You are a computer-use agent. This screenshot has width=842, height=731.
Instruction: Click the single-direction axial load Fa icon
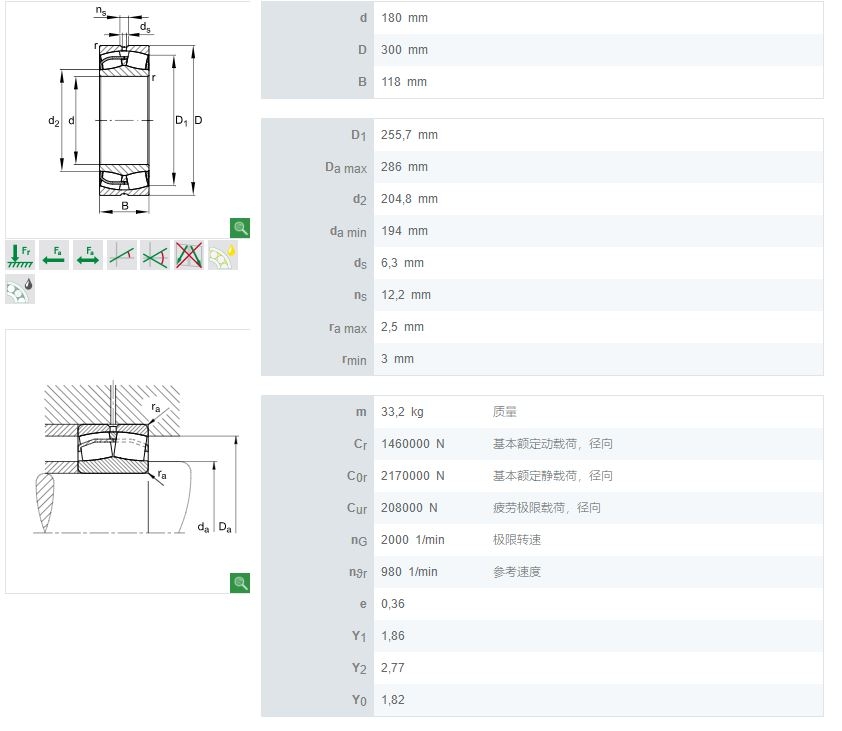tap(54, 255)
